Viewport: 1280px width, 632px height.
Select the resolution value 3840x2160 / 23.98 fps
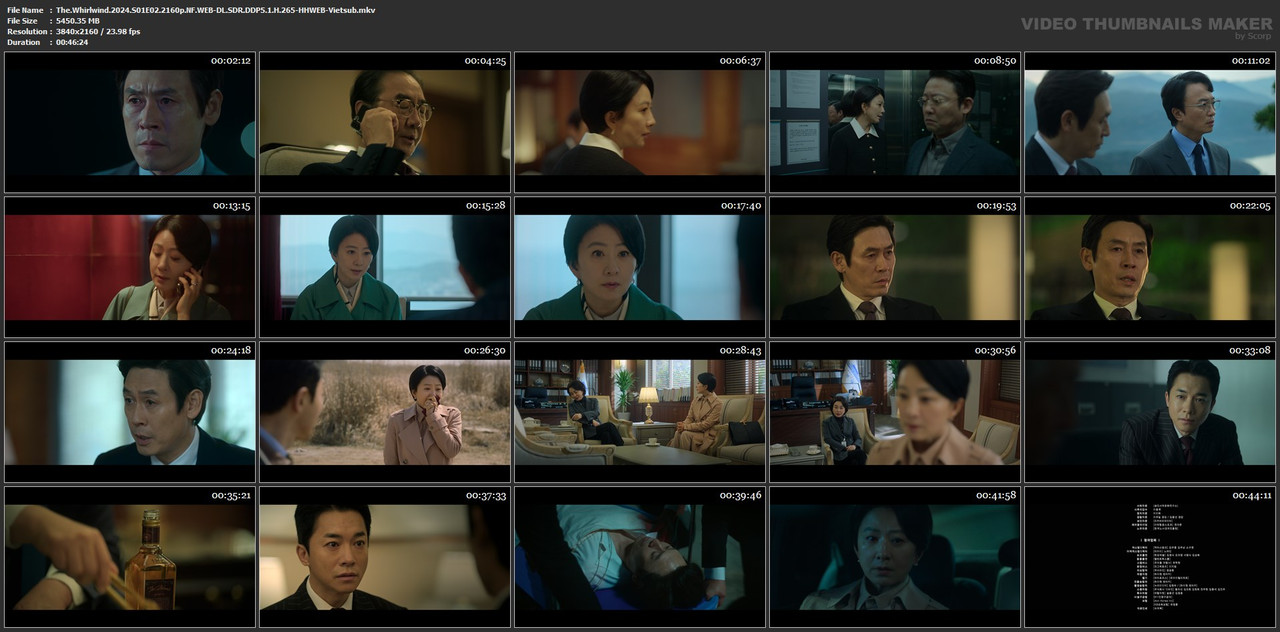pos(98,31)
